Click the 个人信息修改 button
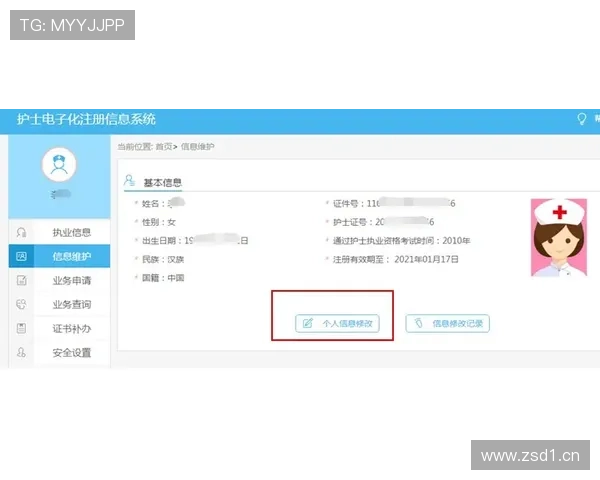Image resolution: width=600 pixels, height=480 pixels. click(x=337, y=323)
